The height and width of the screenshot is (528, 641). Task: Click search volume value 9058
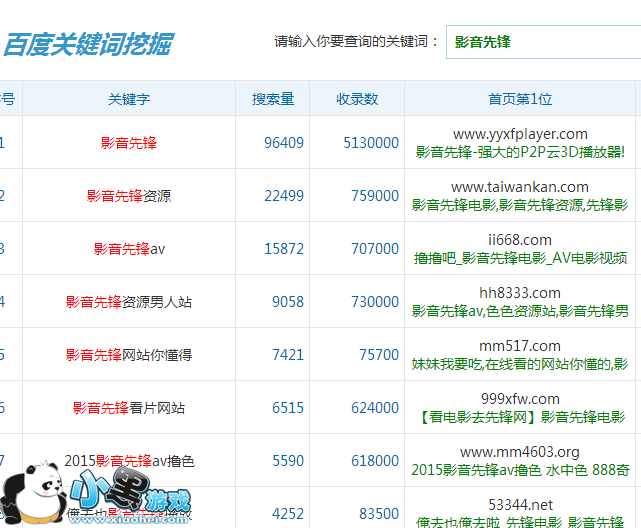(x=288, y=302)
